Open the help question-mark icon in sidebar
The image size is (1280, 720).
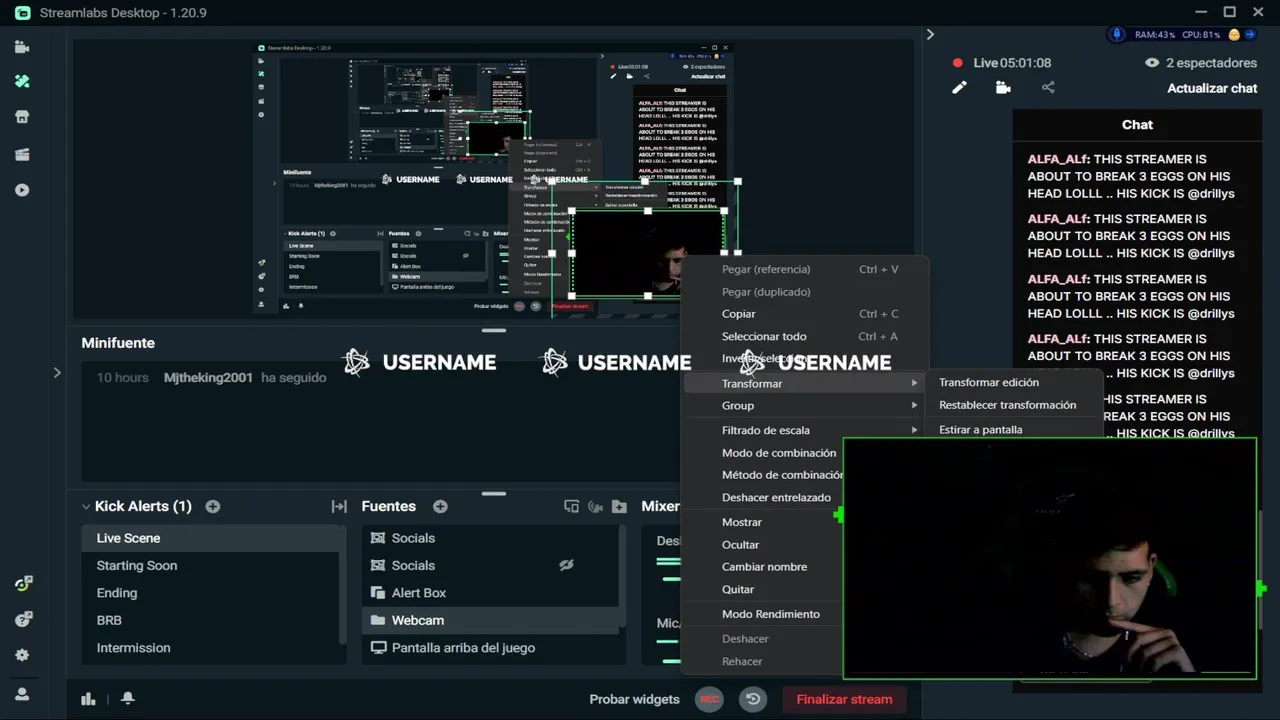click(x=23, y=620)
